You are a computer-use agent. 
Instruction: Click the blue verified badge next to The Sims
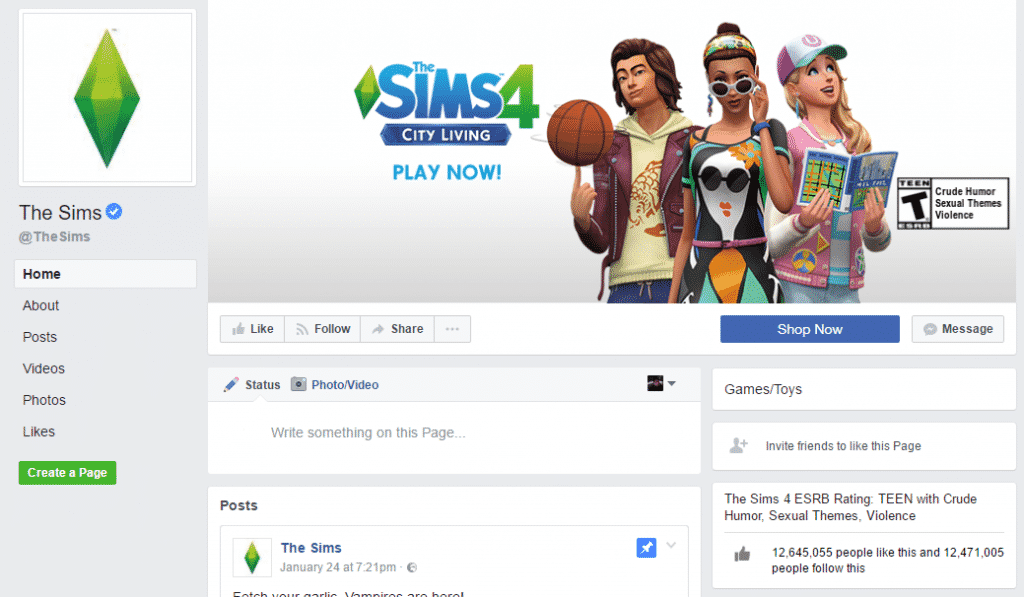[114, 212]
